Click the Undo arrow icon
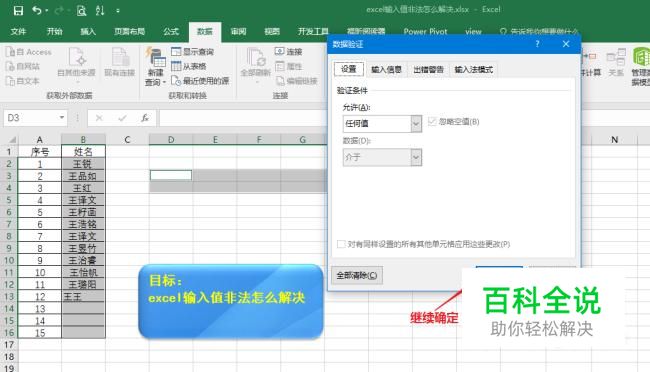650x372 pixels. click(x=37, y=10)
